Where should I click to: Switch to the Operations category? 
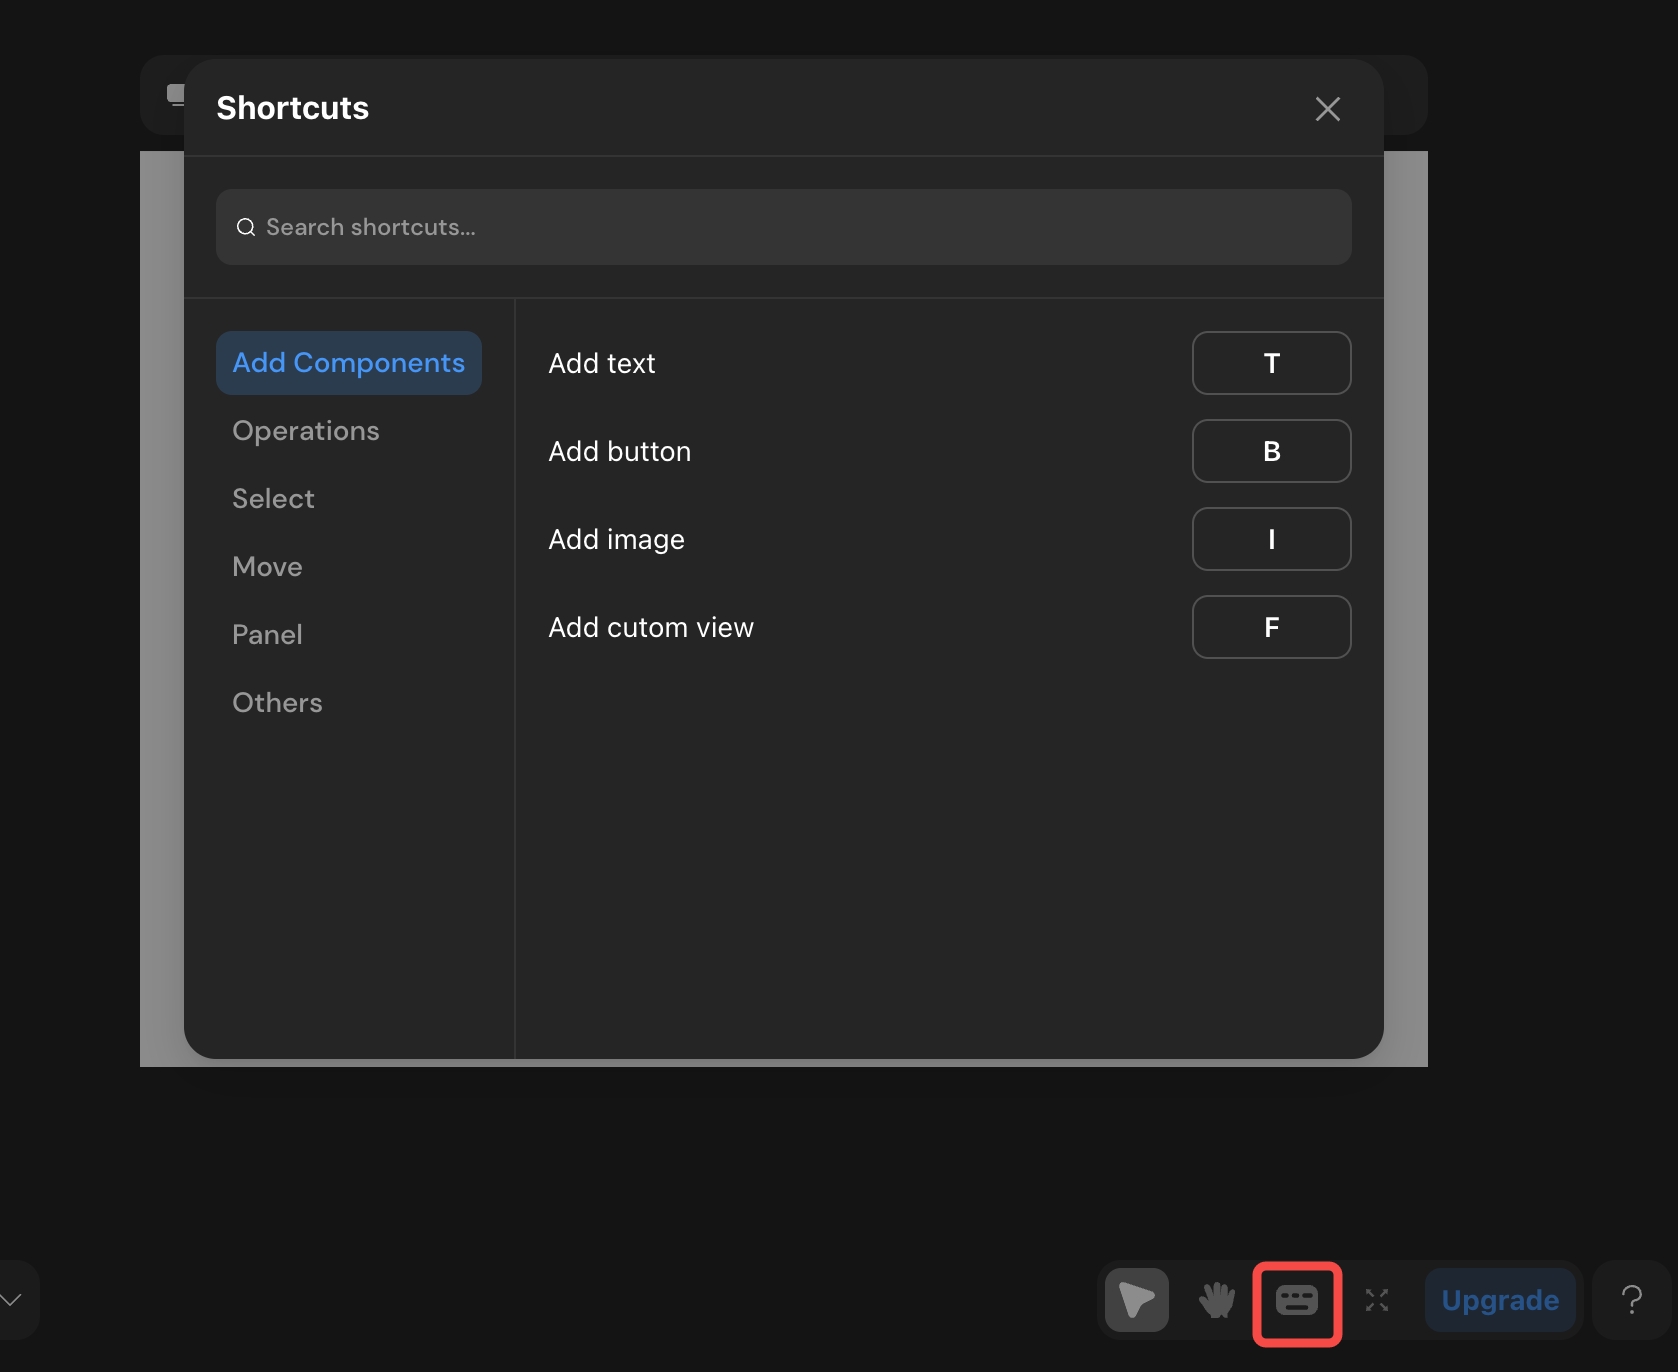(306, 431)
